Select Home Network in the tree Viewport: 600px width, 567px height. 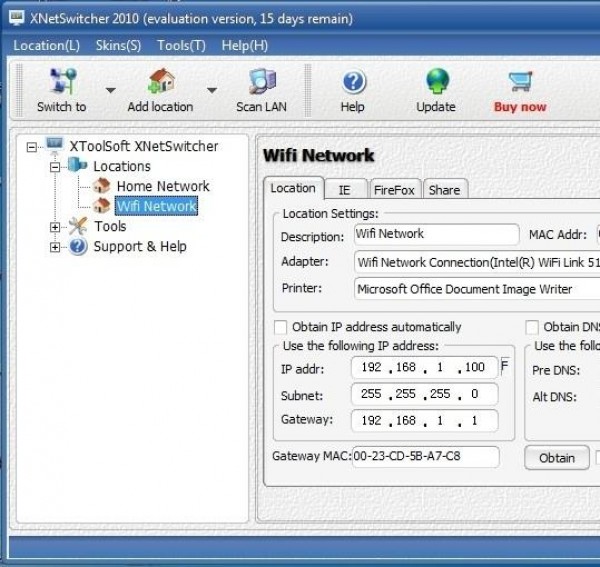click(x=163, y=186)
